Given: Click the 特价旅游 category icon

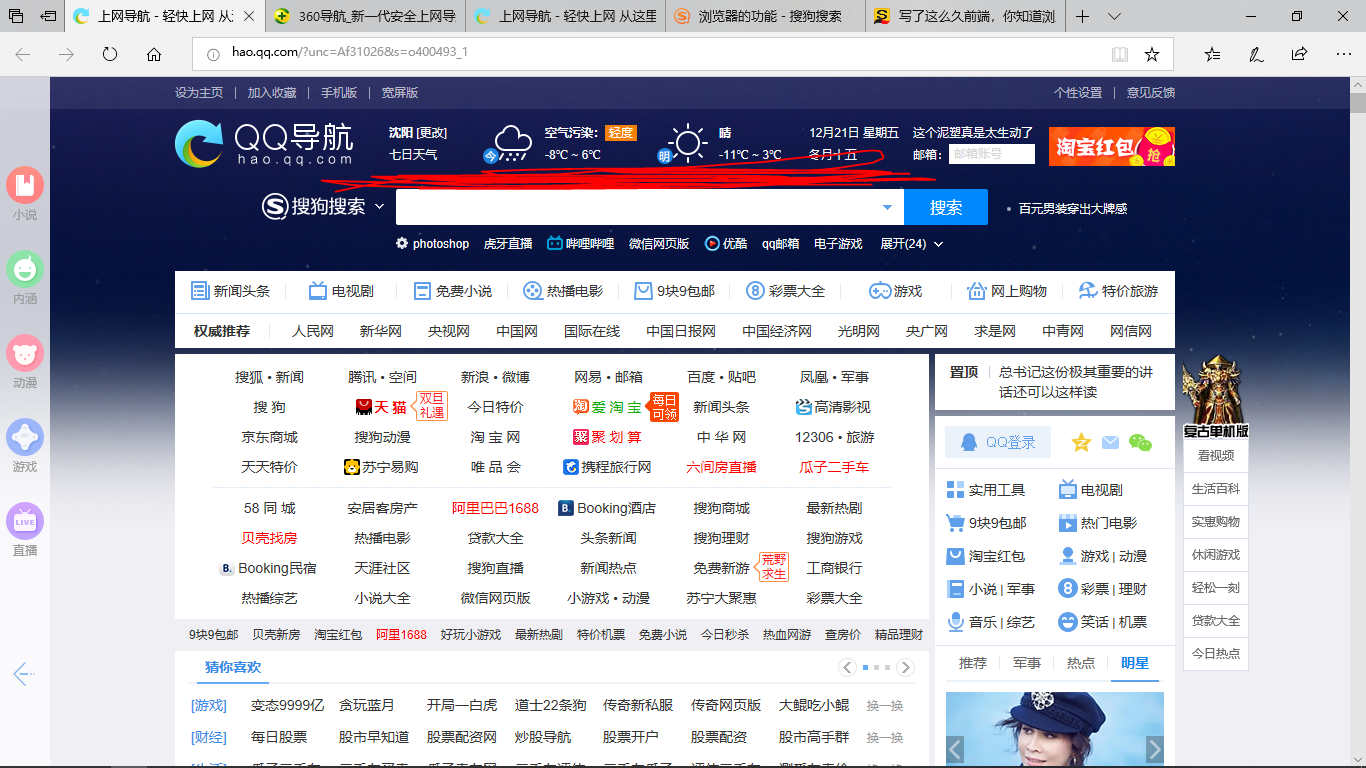Looking at the screenshot, I should [x=1087, y=291].
